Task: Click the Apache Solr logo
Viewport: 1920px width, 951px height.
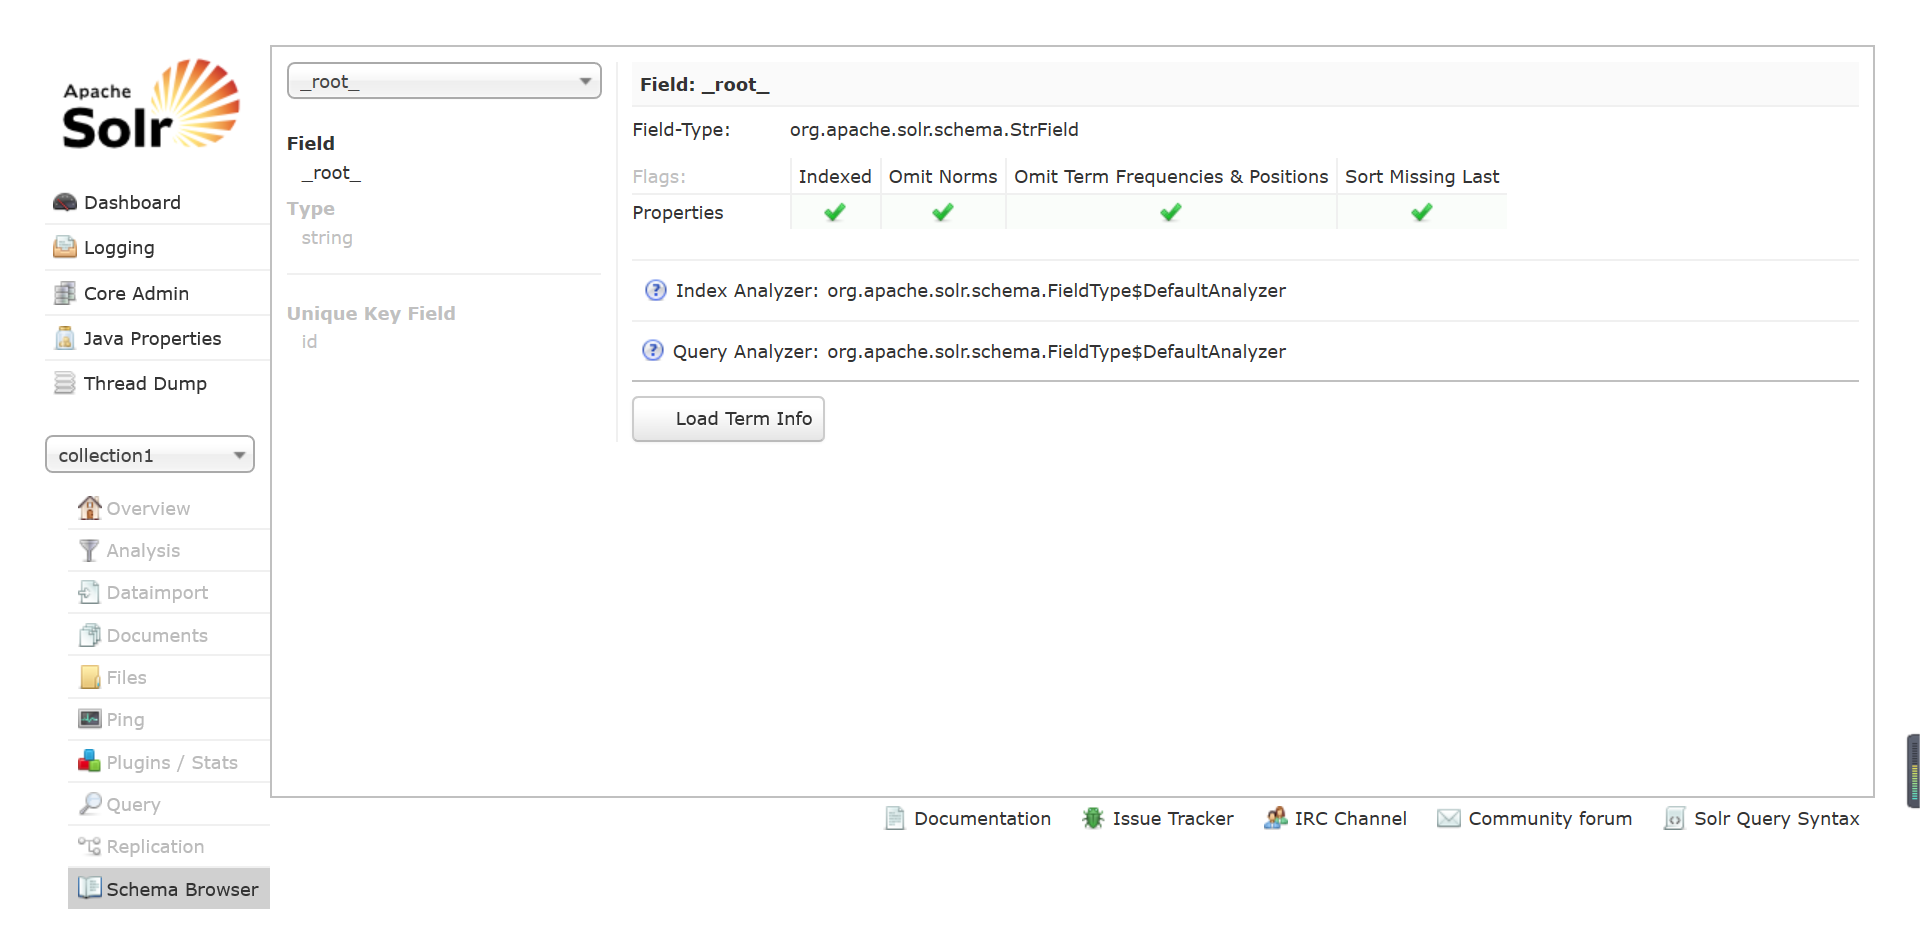Action: [151, 104]
